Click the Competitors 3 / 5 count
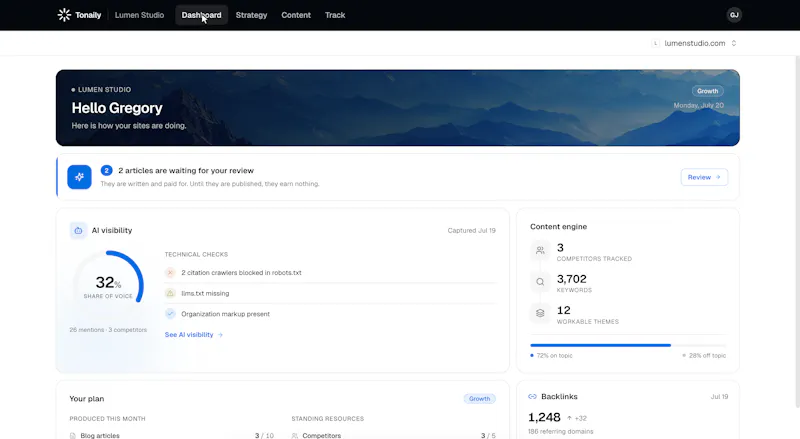Viewport: 800px width, 439px height. (488, 435)
